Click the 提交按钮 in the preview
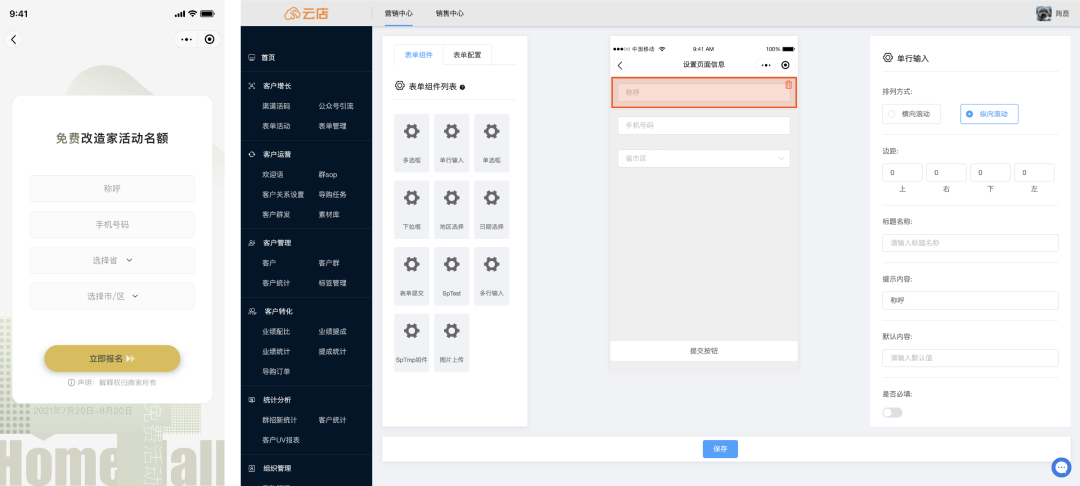1080x486 pixels. click(x=704, y=351)
